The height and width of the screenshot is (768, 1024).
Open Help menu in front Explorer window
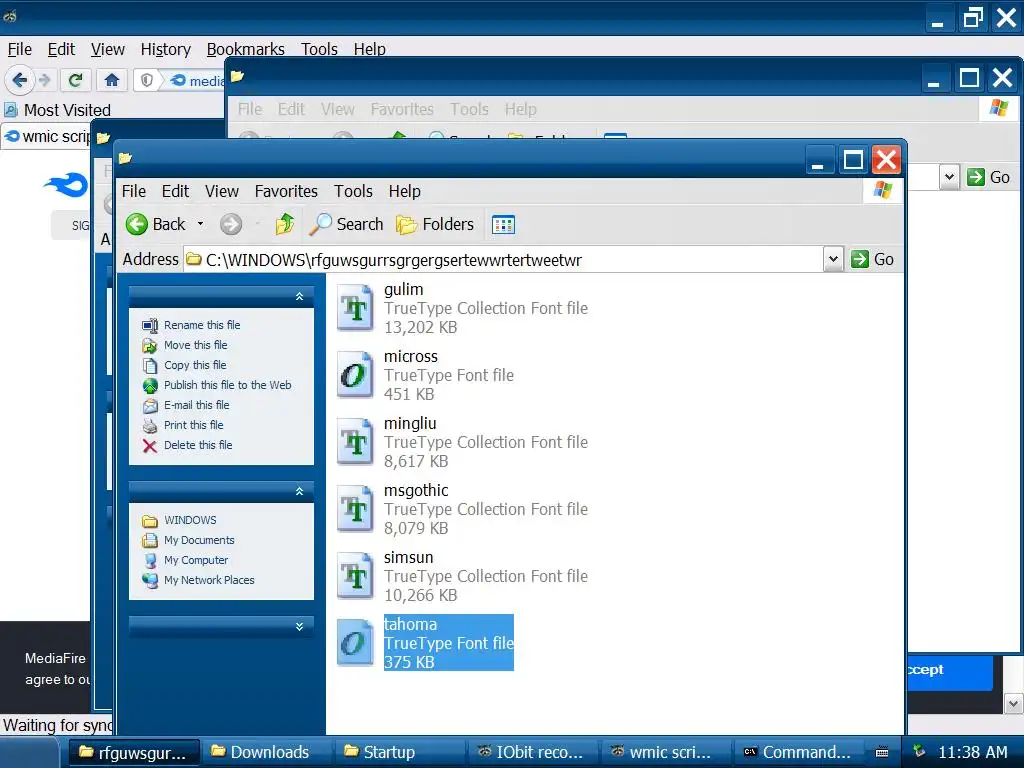pyautogui.click(x=404, y=191)
